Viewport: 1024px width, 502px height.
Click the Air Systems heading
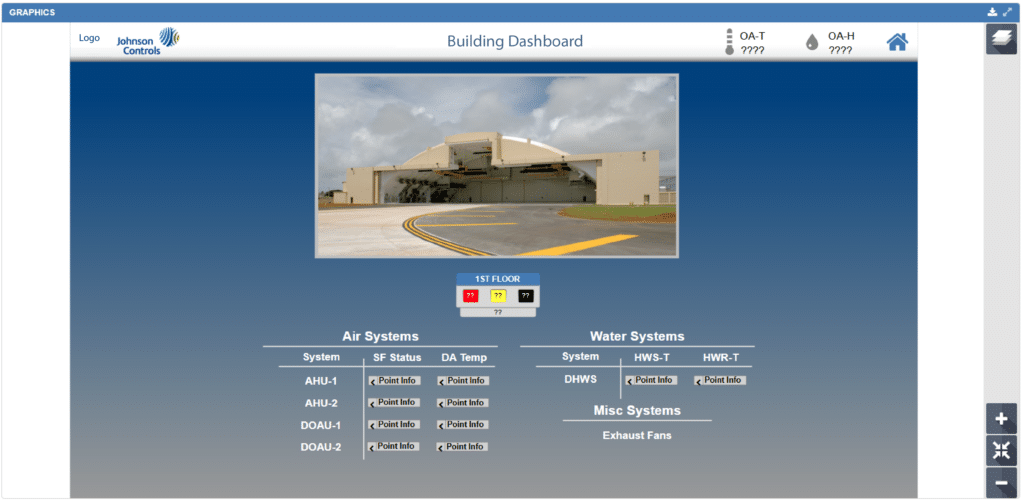coord(380,337)
